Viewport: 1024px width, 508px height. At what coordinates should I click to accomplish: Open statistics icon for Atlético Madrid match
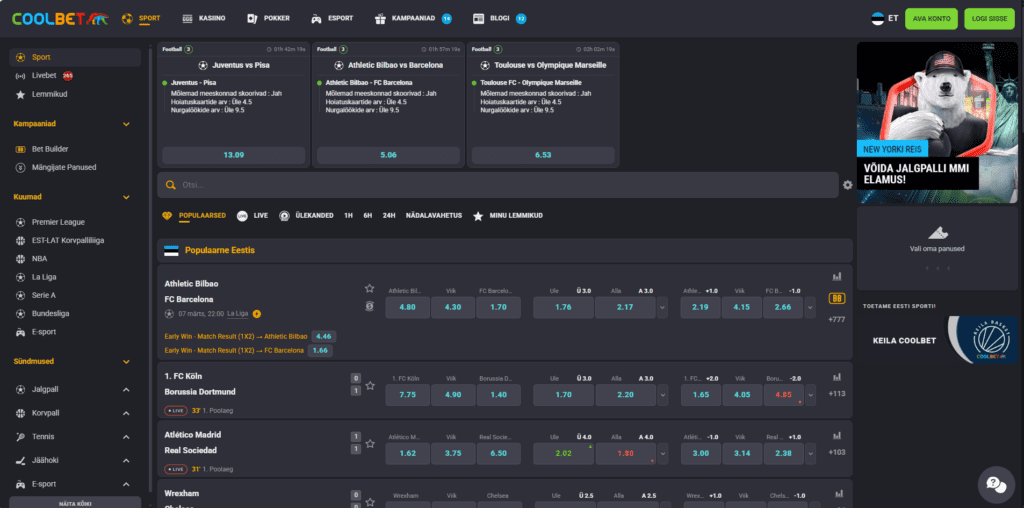coord(837,436)
